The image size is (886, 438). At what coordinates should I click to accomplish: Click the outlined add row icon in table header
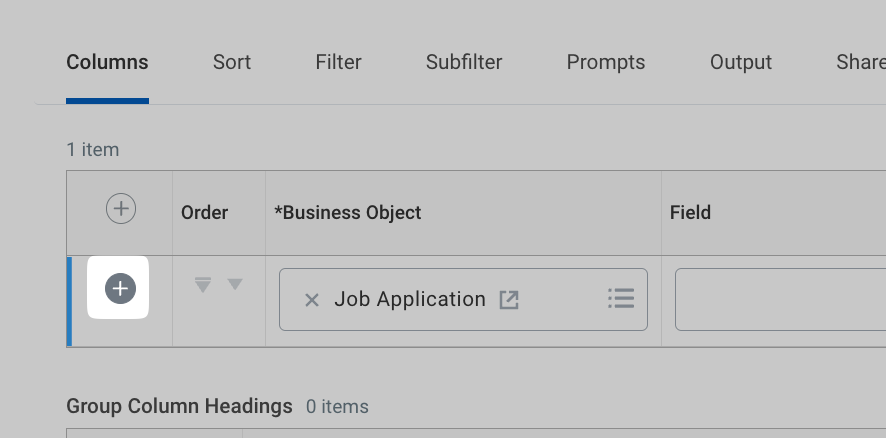coord(121,209)
